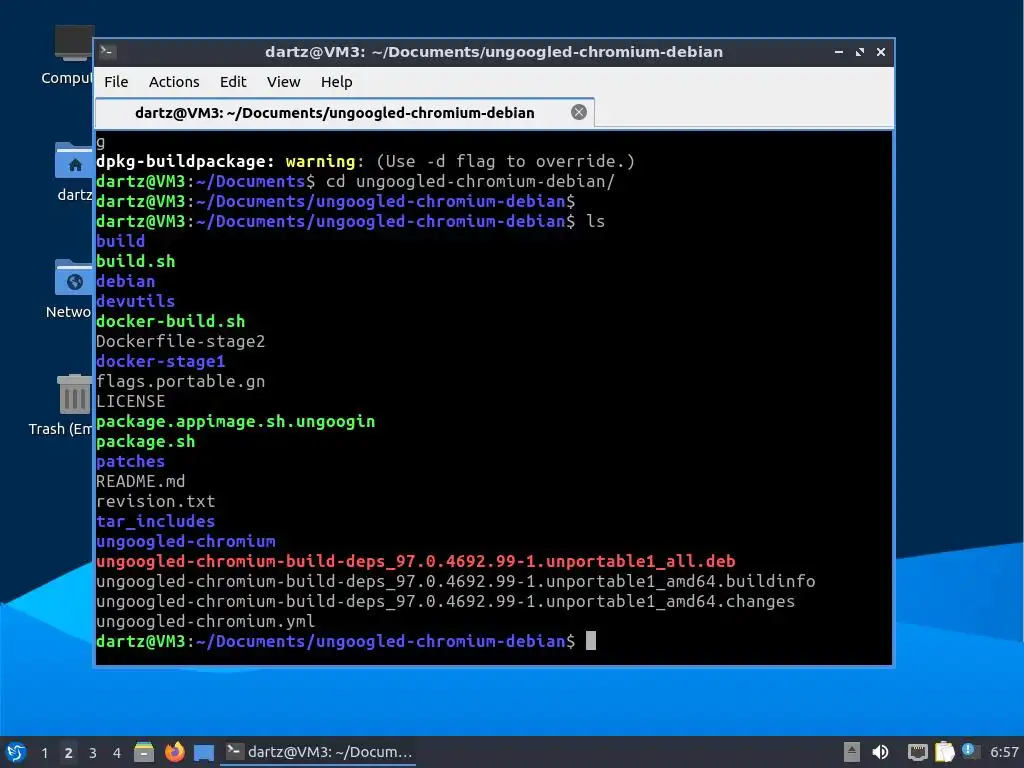Close the terminal tab with the X button
The width and height of the screenshot is (1024, 768).
[579, 112]
